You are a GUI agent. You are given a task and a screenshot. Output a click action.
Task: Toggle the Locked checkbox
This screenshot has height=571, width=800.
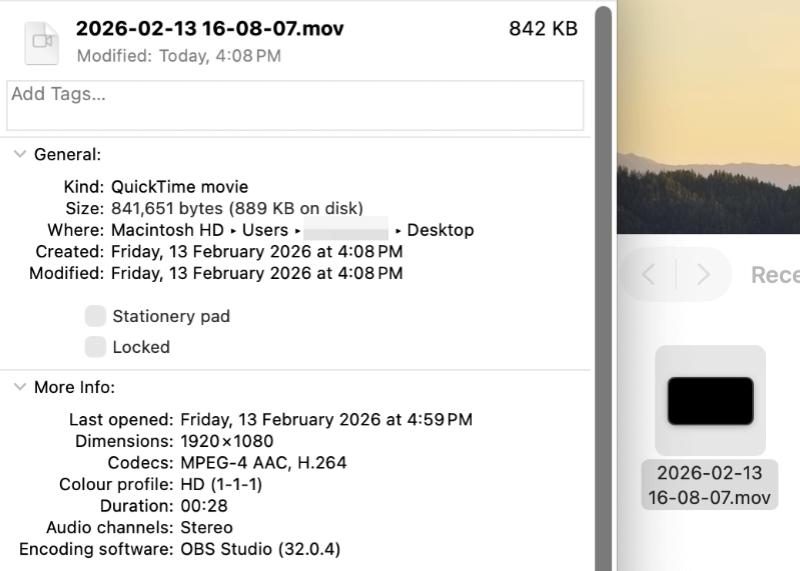(x=95, y=347)
